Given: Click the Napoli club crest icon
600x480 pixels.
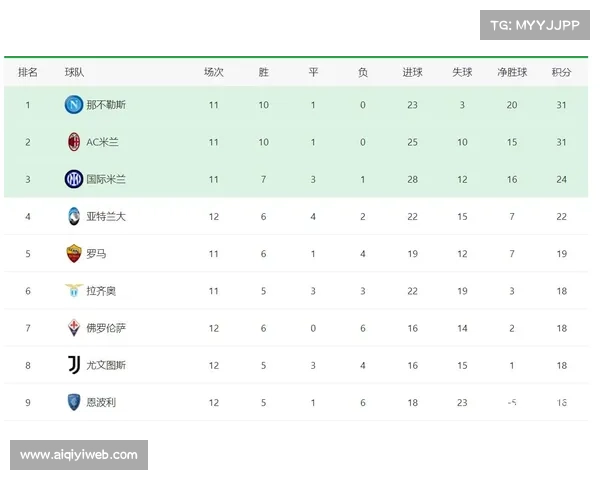Looking at the screenshot, I should [x=73, y=105].
